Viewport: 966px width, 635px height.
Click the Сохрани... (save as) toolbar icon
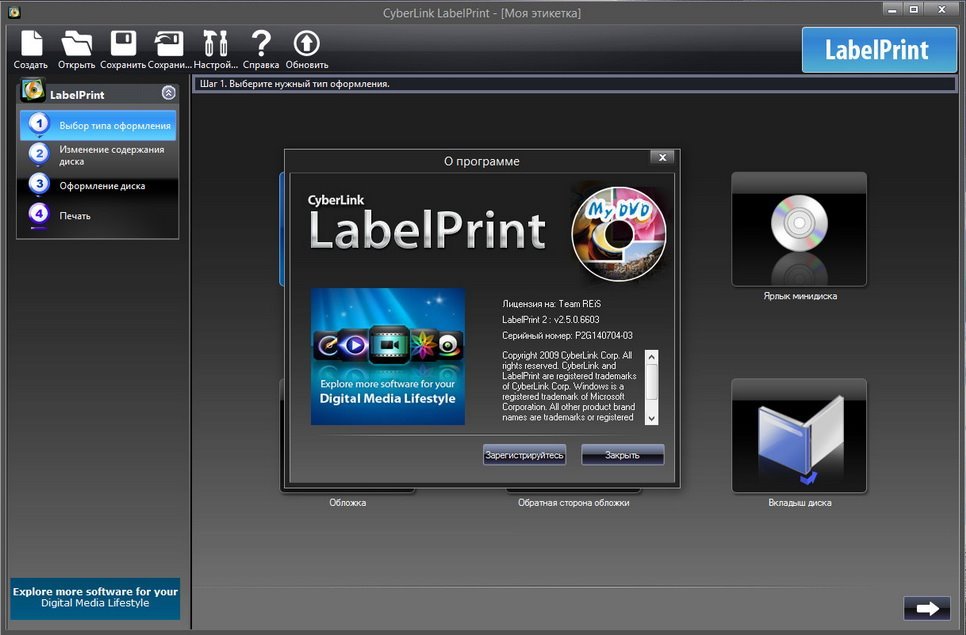point(169,44)
